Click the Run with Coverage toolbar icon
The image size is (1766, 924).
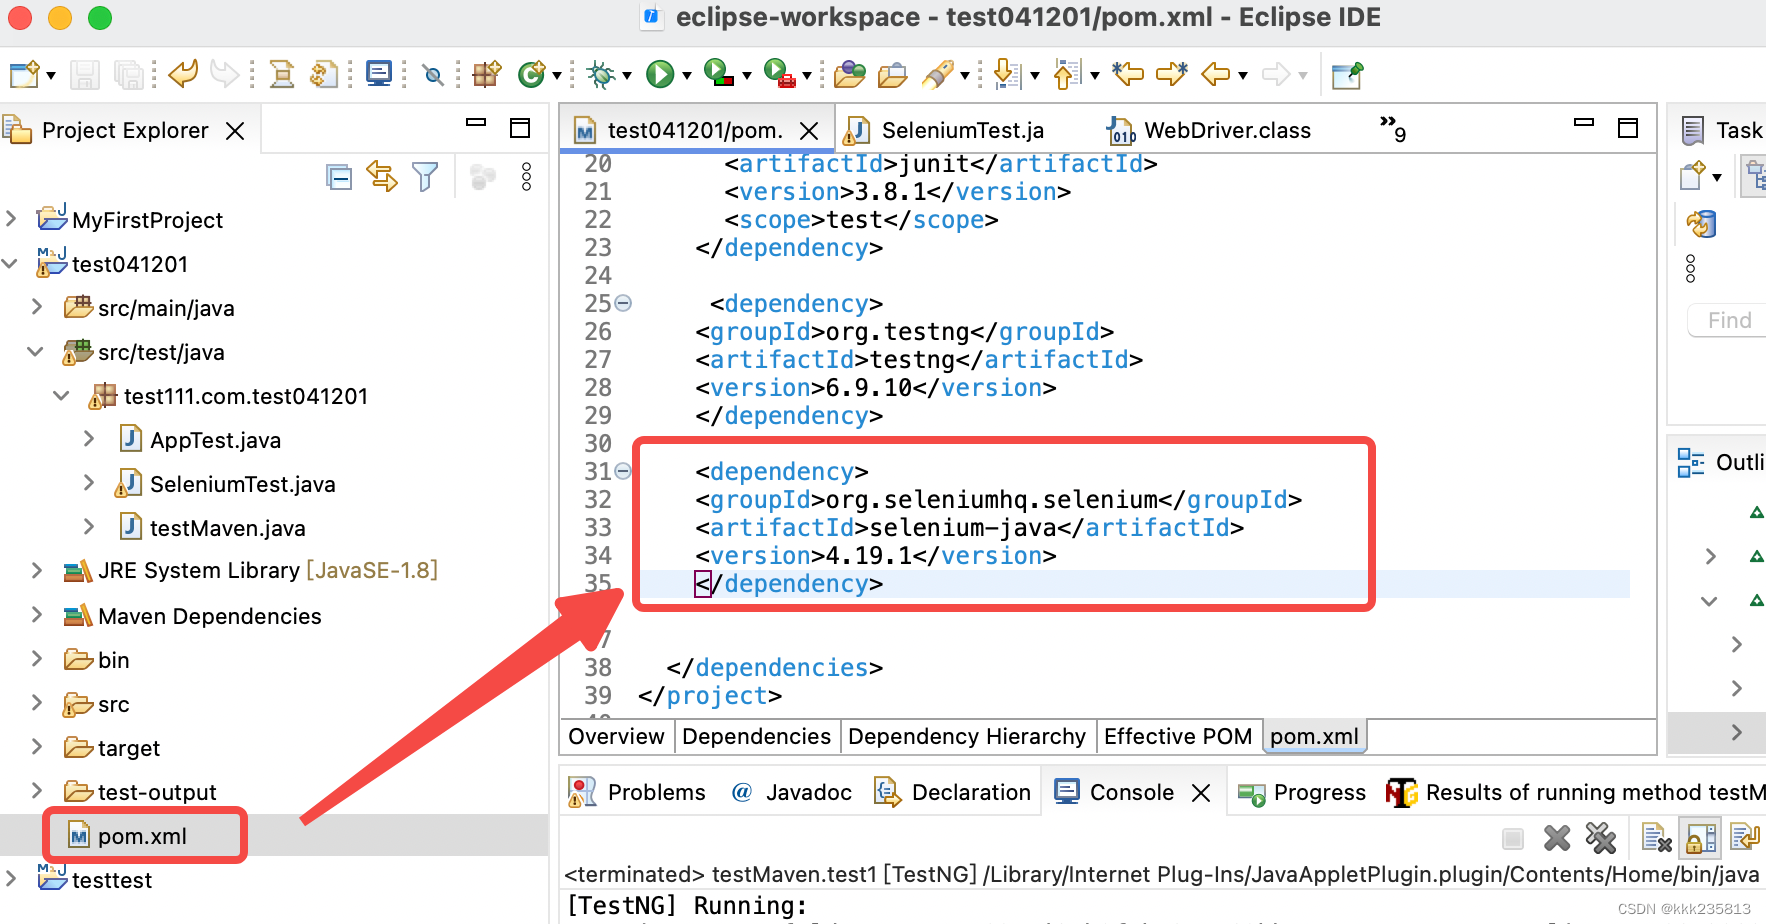point(718,74)
